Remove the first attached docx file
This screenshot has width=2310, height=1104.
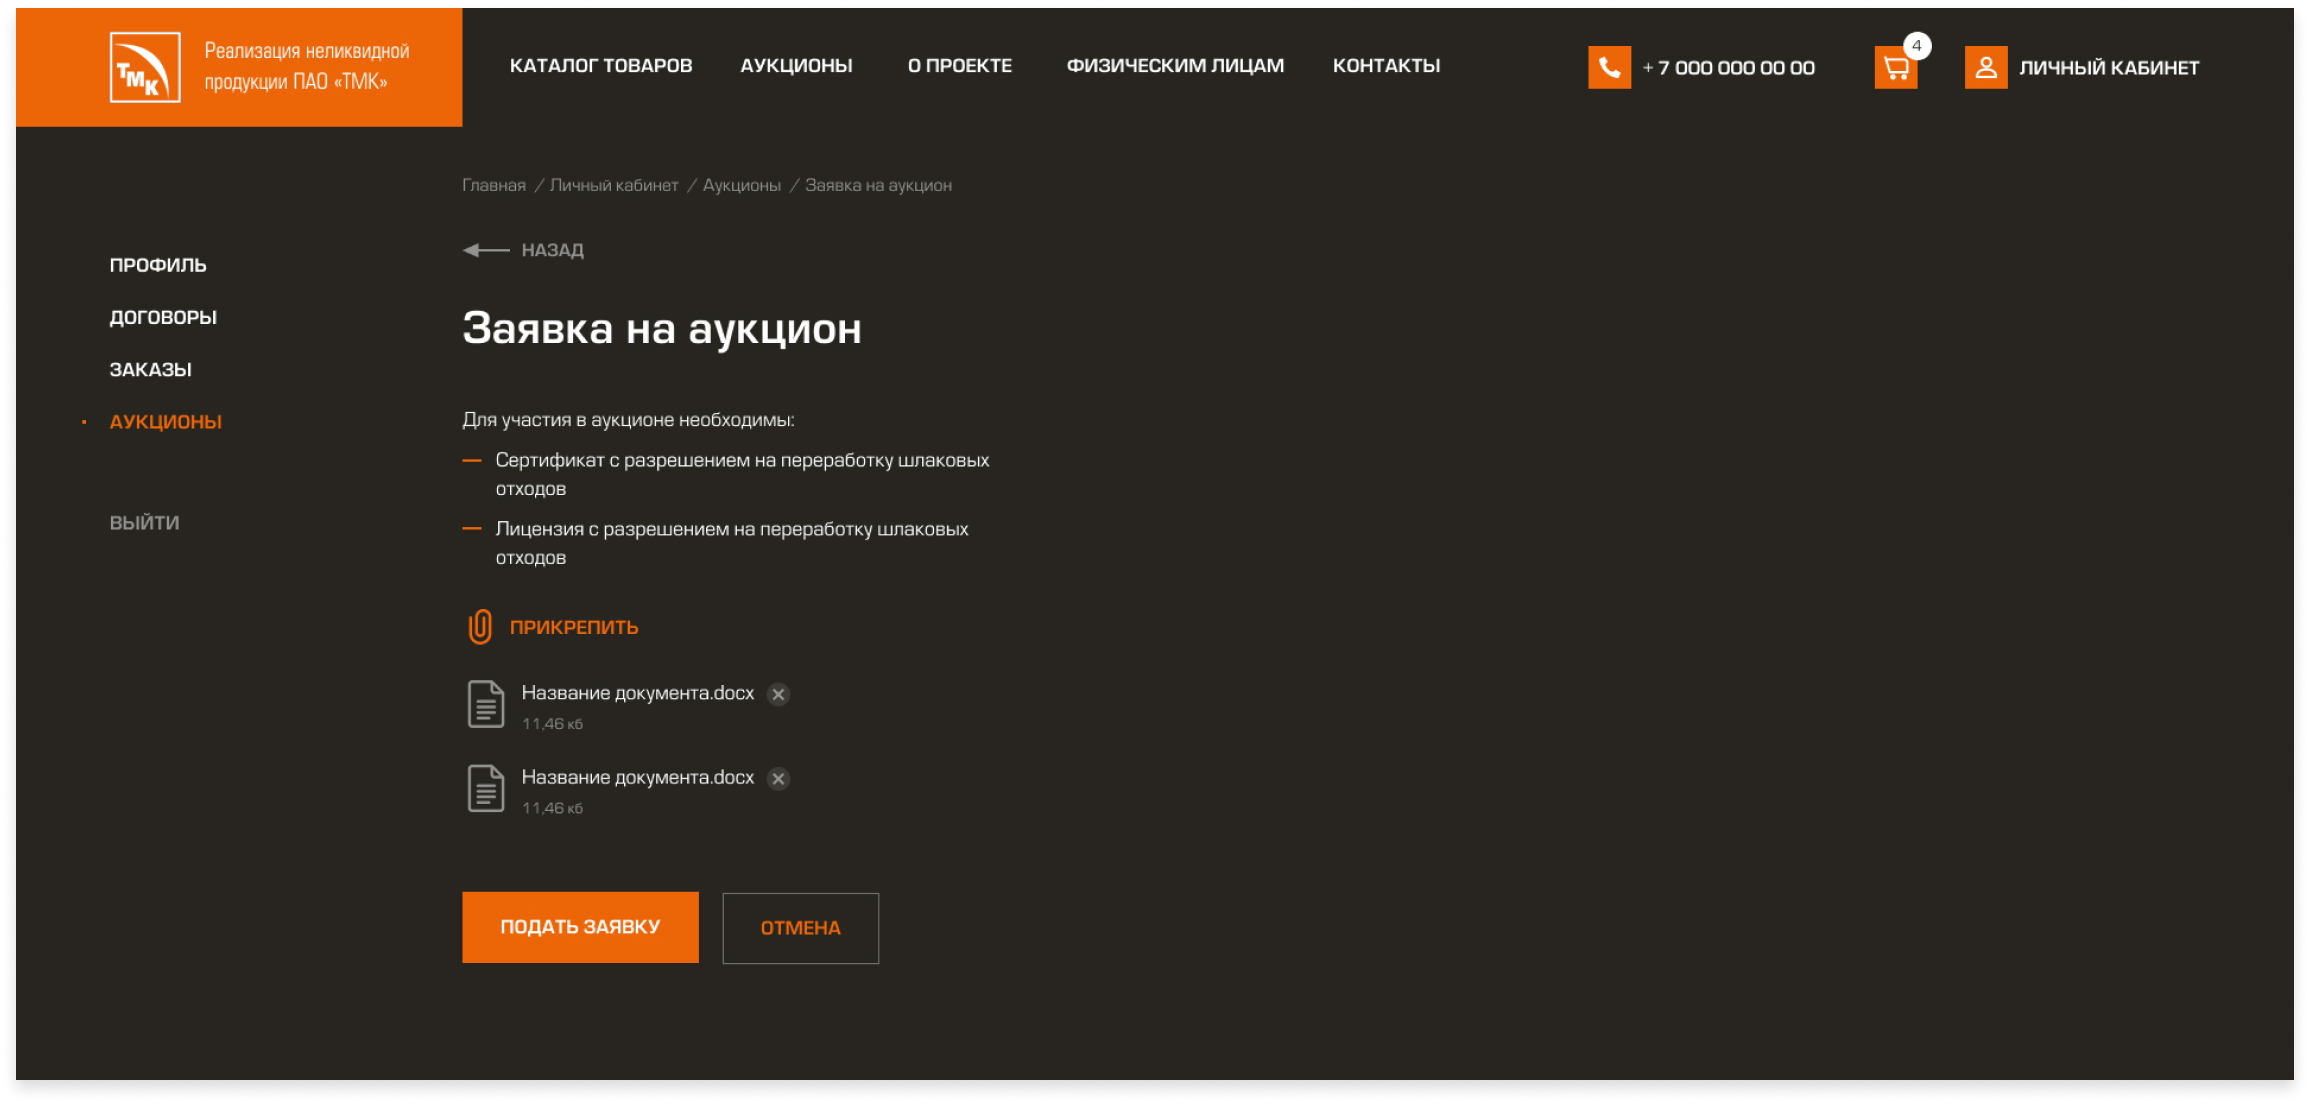pyautogui.click(x=778, y=694)
